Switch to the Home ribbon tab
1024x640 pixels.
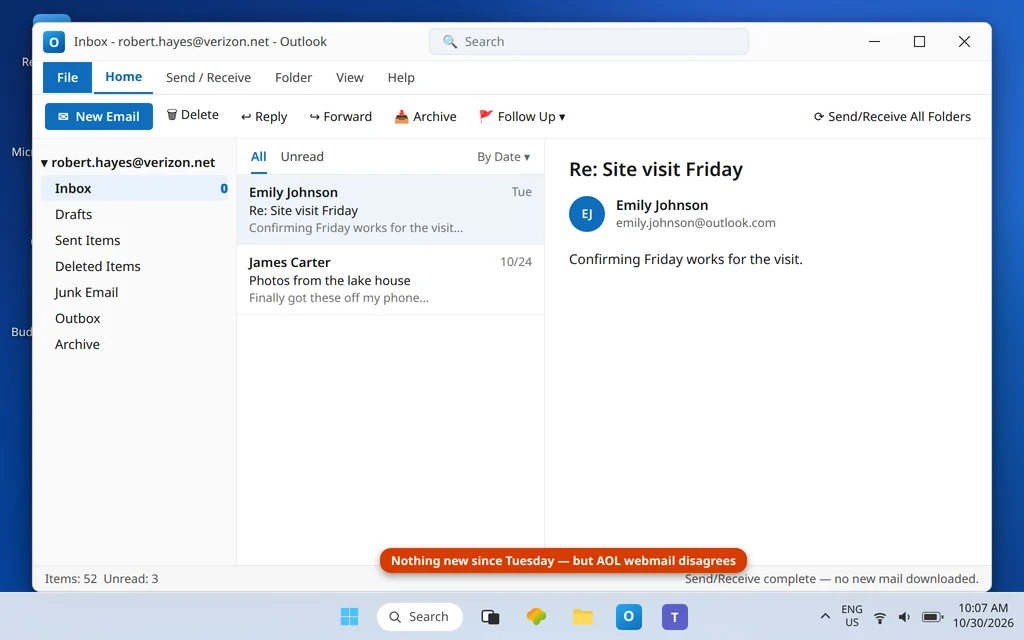123,77
